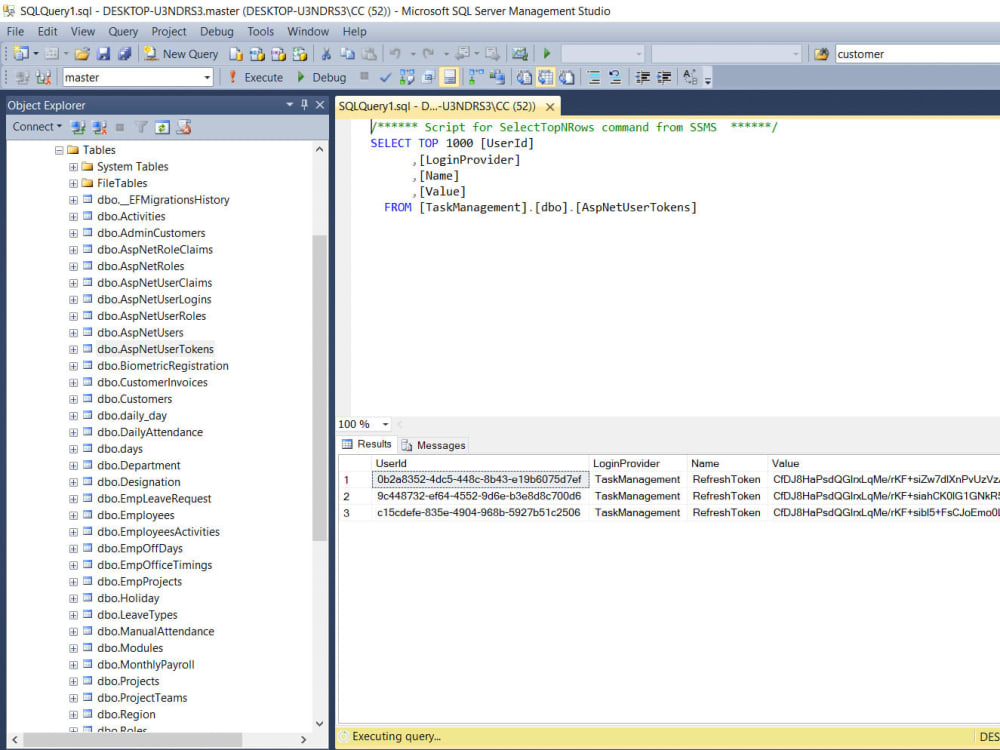1000x750 pixels.
Task: Click Connect Object Explorer icon
Action: pyautogui.click(x=78, y=127)
